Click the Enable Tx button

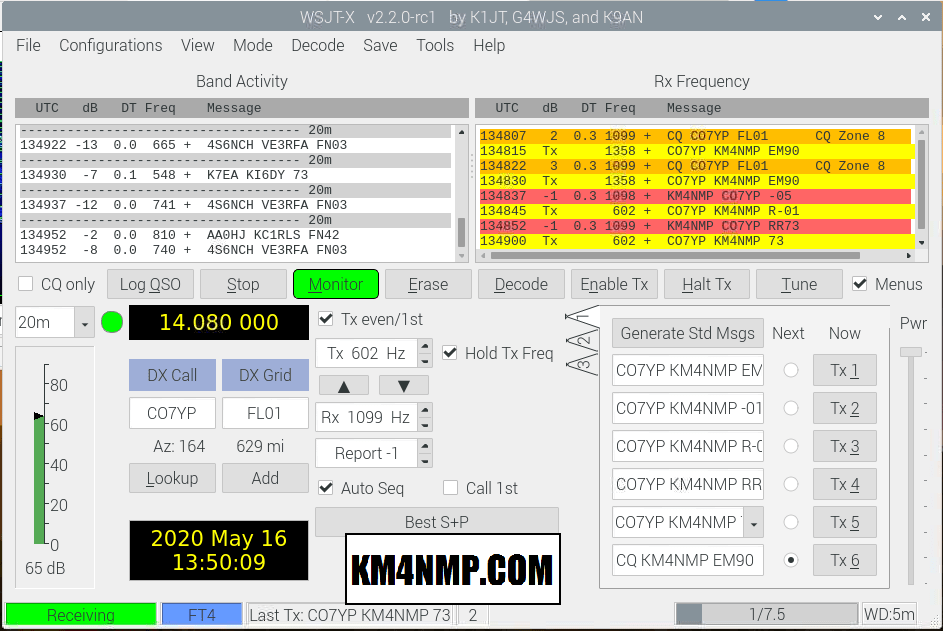click(x=614, y=284)
